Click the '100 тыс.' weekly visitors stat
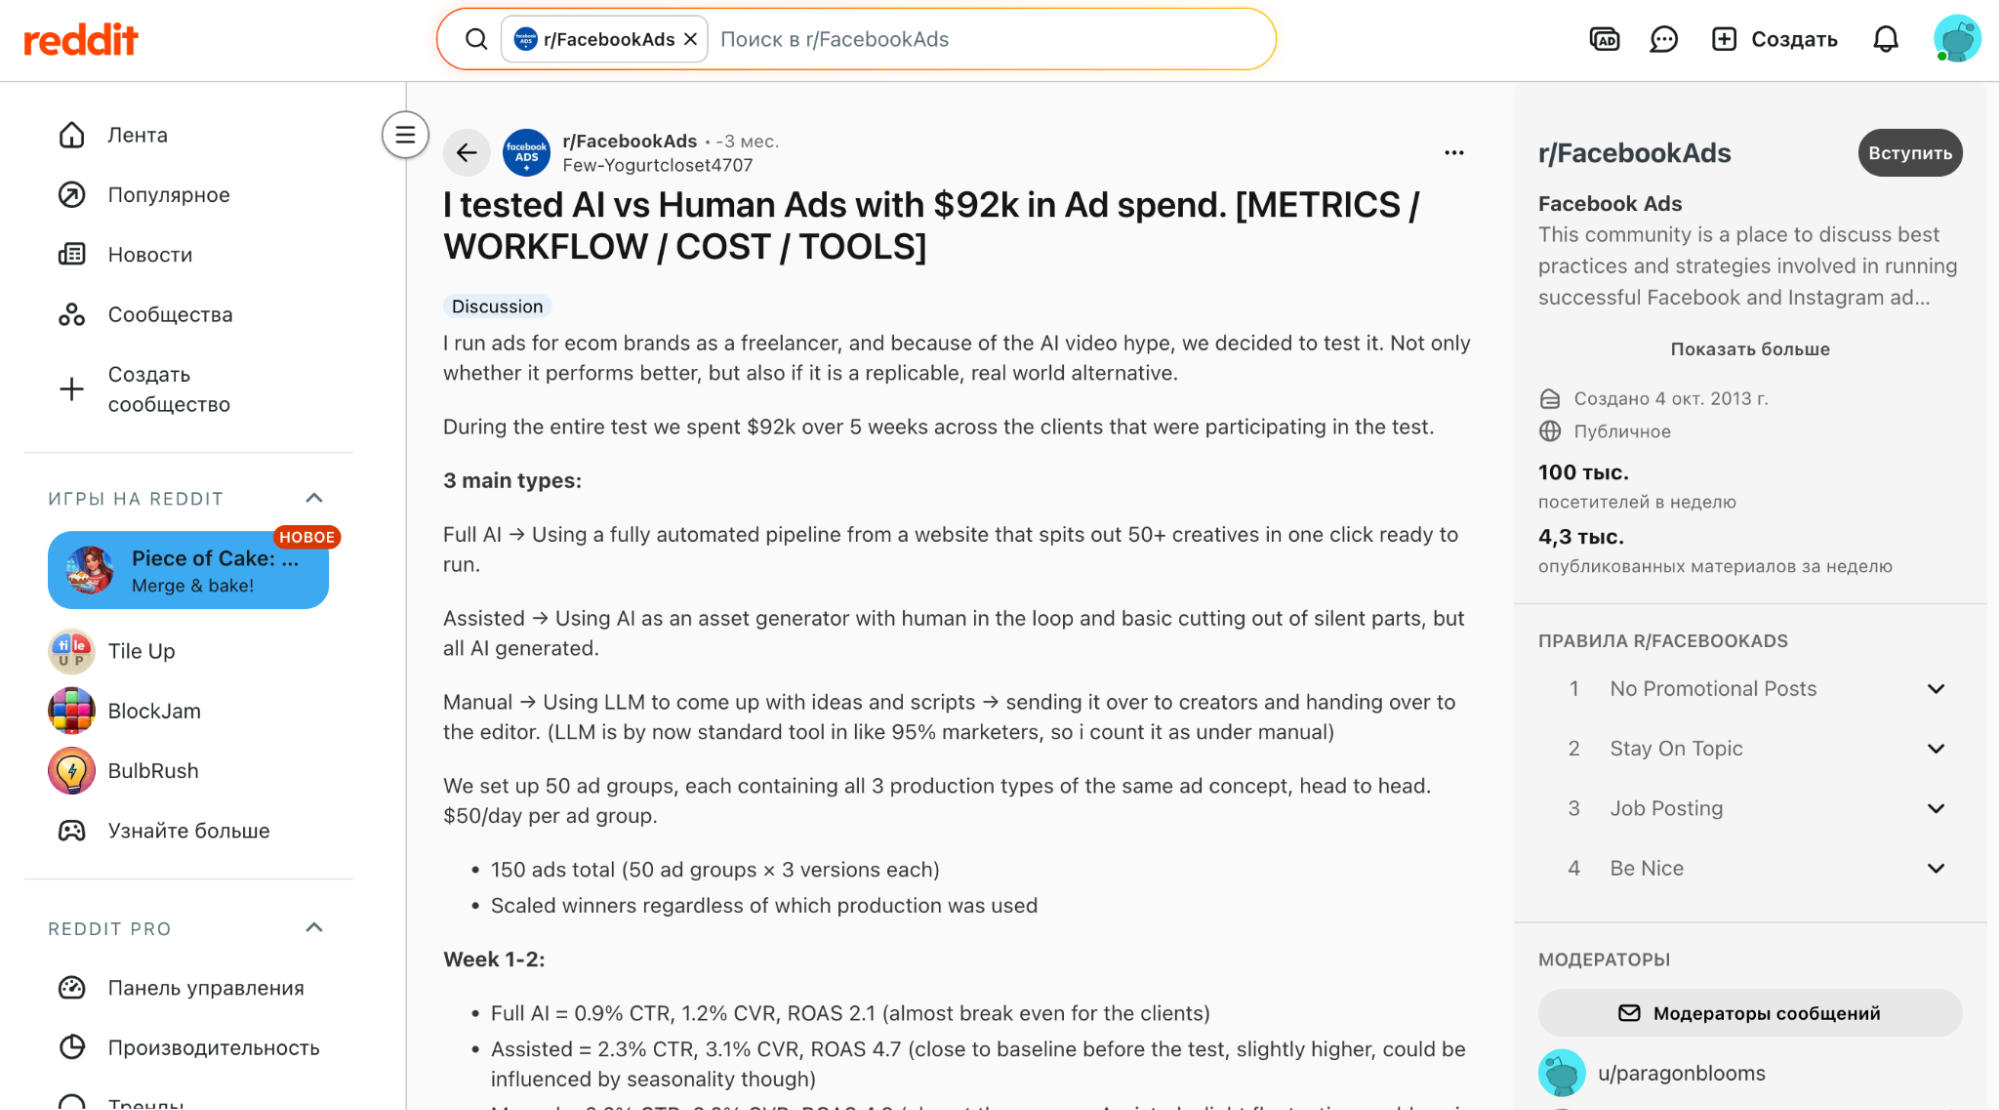Image resolution: width=1999 pixels, height=1110 pixels. (1583, 472)
